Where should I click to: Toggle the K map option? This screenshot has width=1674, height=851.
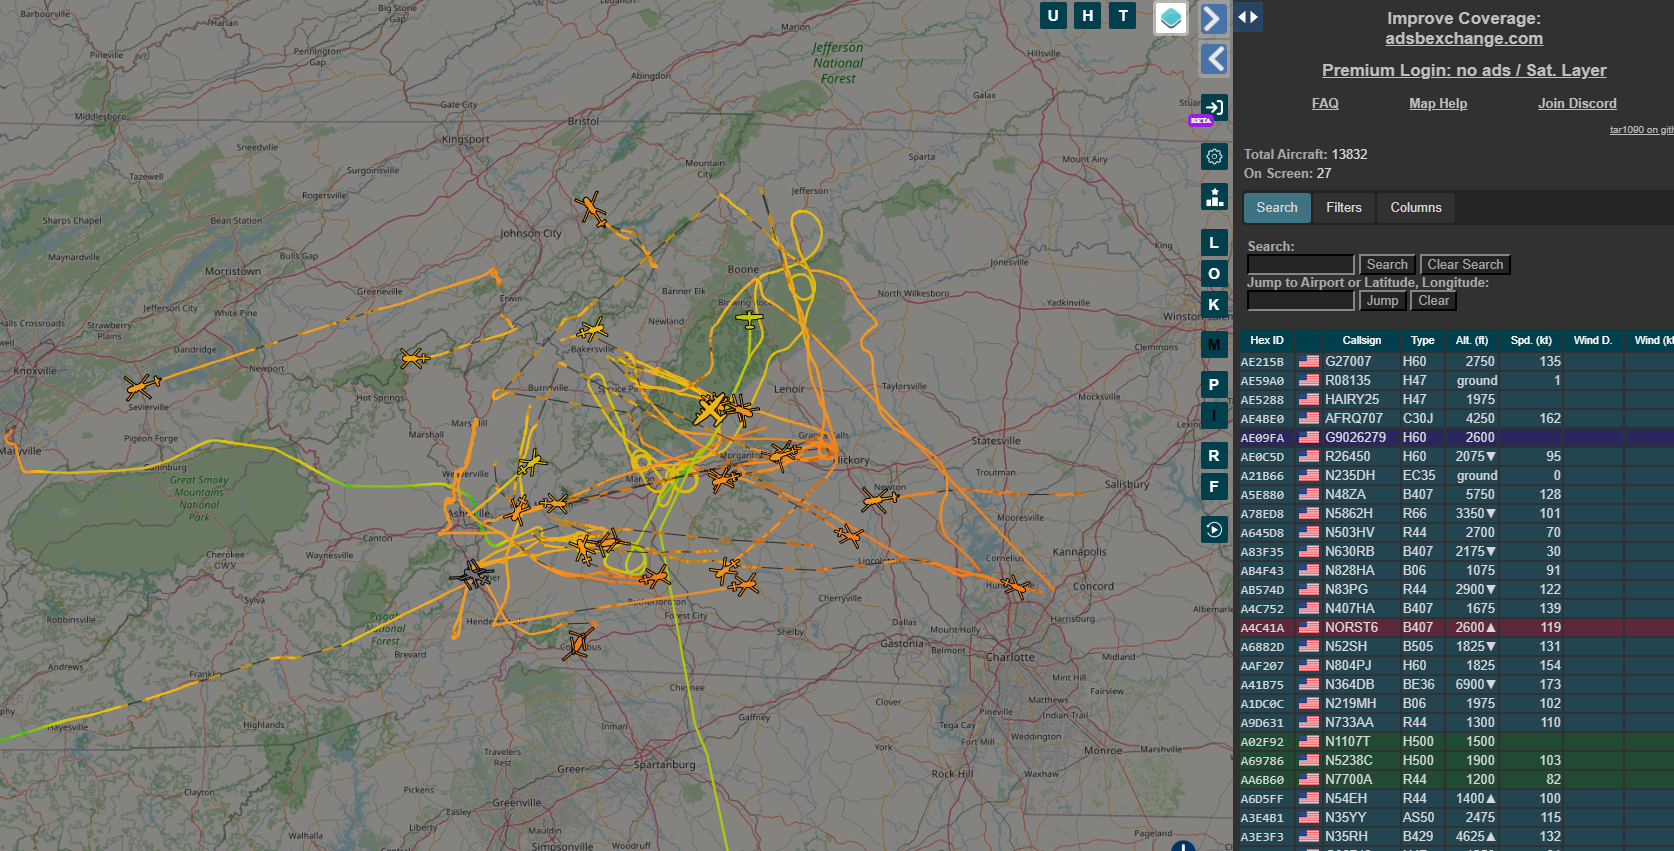pyautogui.click(x=1214, y=304)
